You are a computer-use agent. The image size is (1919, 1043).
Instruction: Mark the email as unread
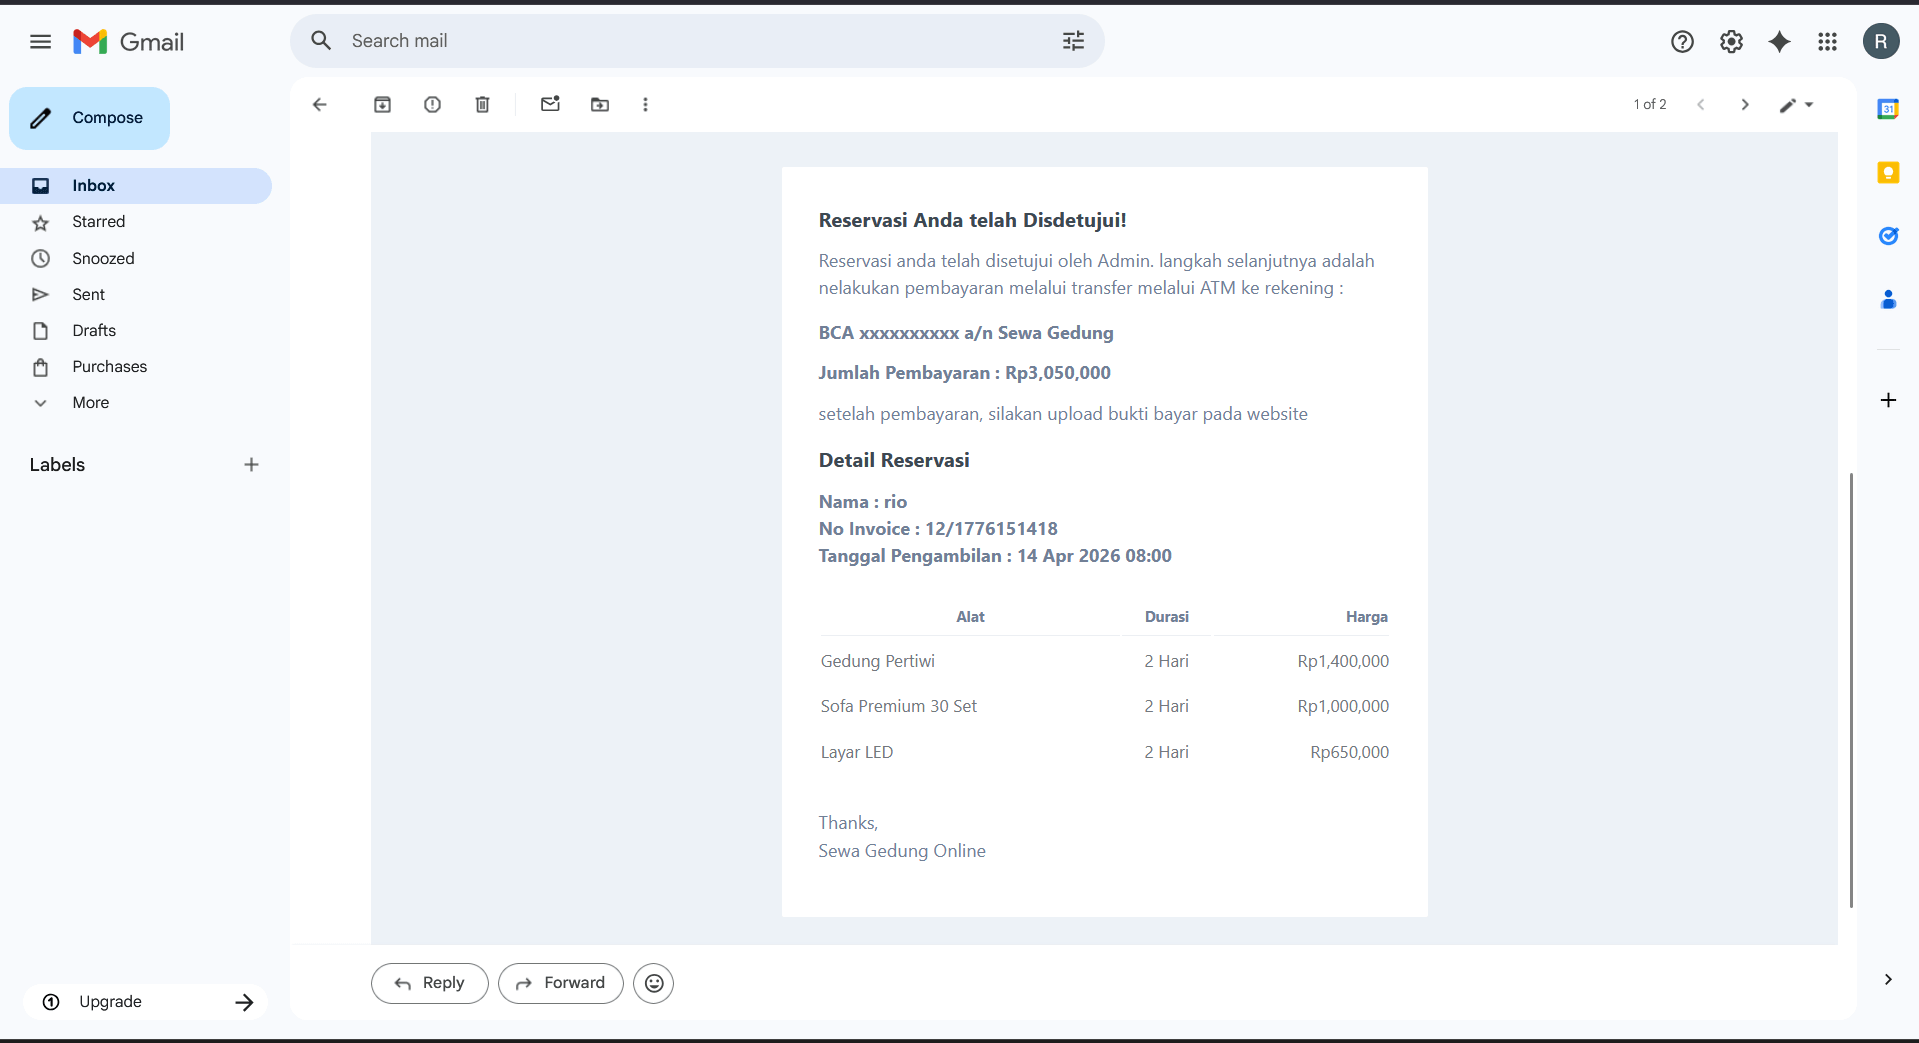(550, 104)
